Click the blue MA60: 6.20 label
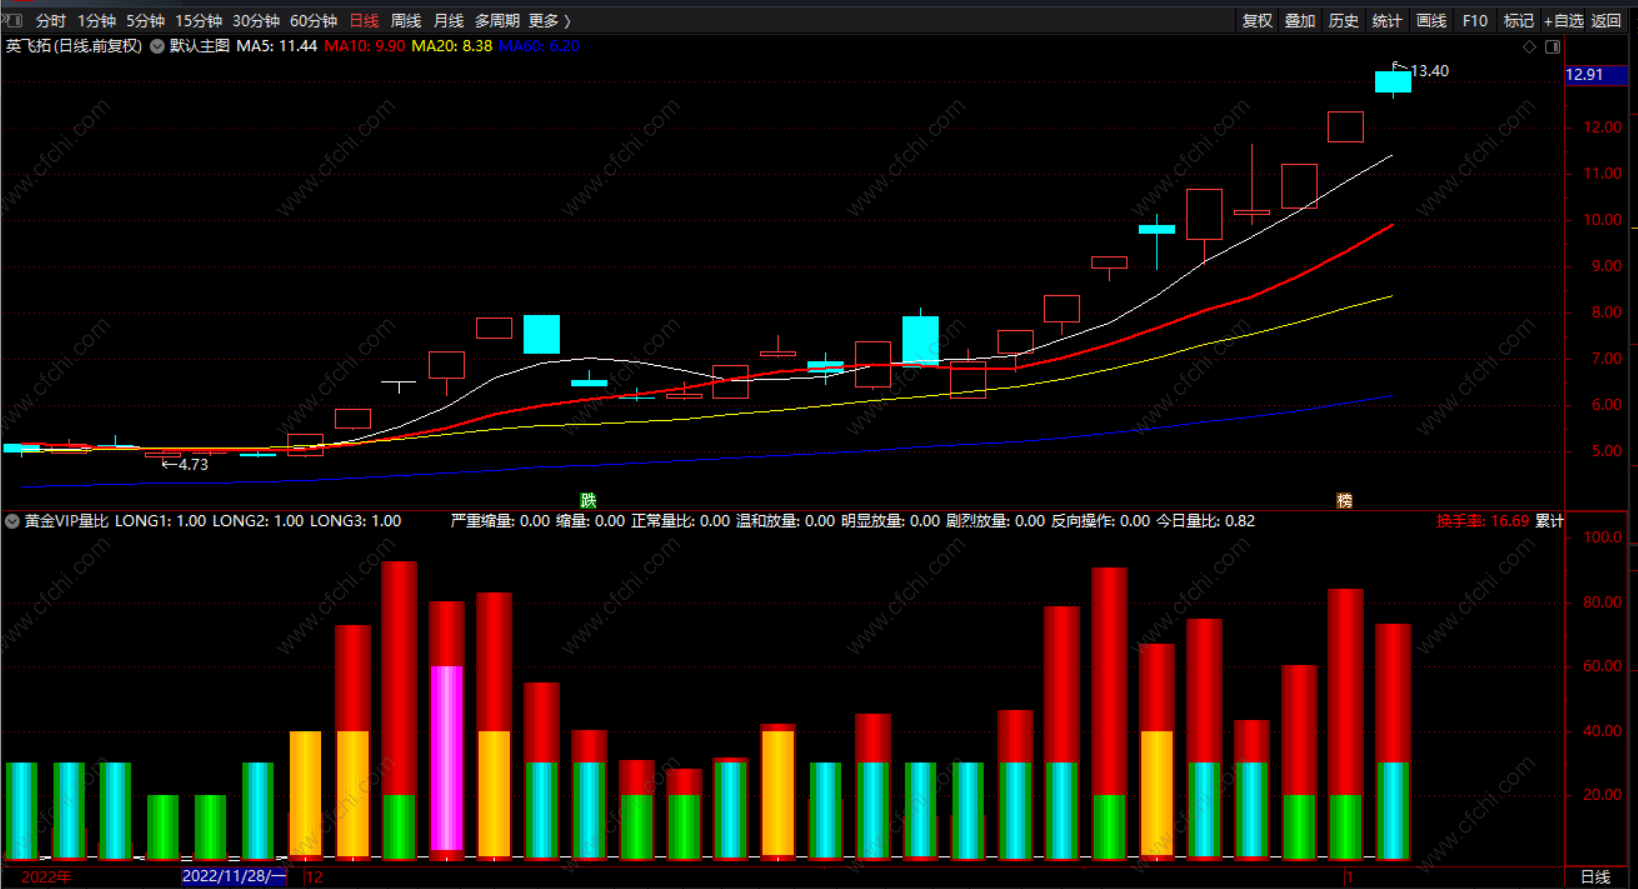The image size is (1638, 889). 538,46
